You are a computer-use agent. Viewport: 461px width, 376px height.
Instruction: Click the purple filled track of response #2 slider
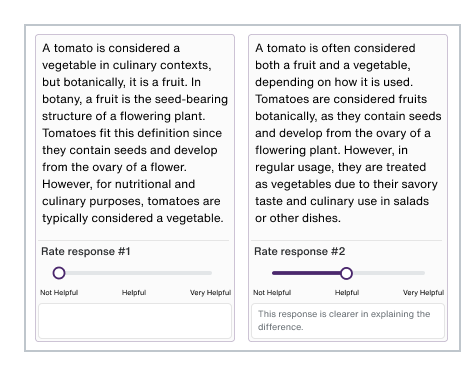coord(306,273)
